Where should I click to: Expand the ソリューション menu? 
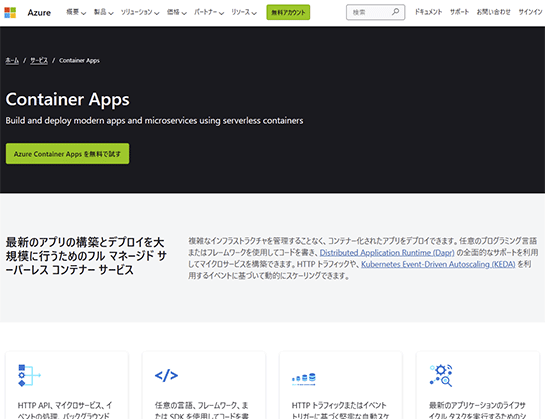pyautogui.click(x=140, y=13)
